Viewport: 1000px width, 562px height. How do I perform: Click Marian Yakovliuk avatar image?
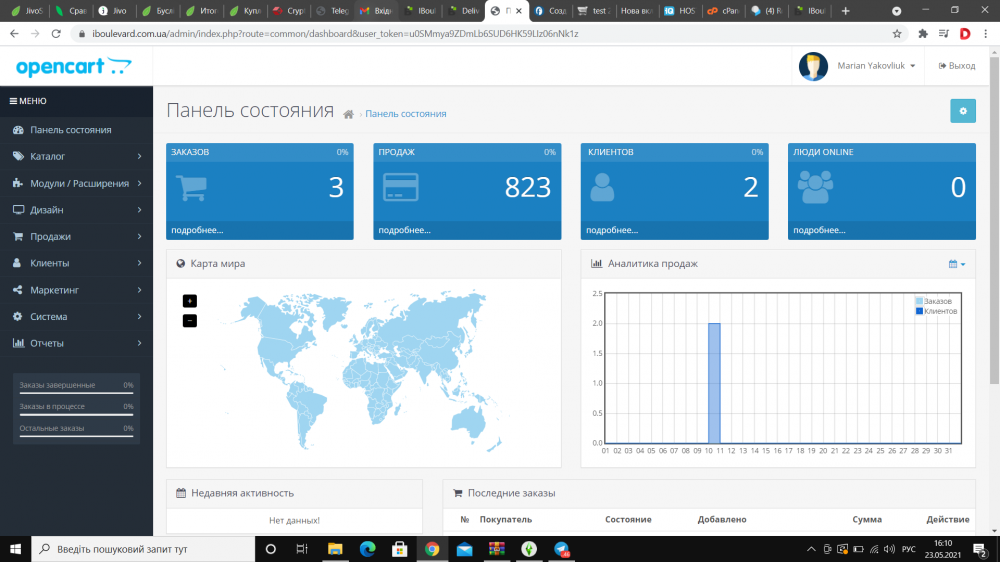tap(813, 66)
